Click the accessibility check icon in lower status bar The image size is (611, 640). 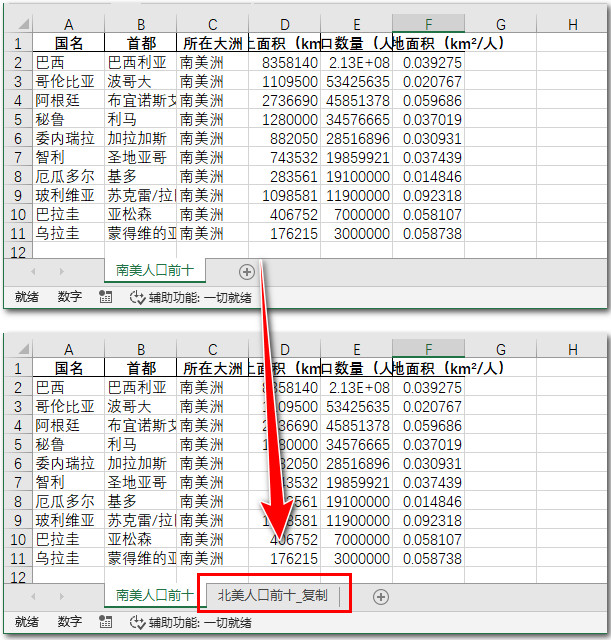(x=137, y=622)
